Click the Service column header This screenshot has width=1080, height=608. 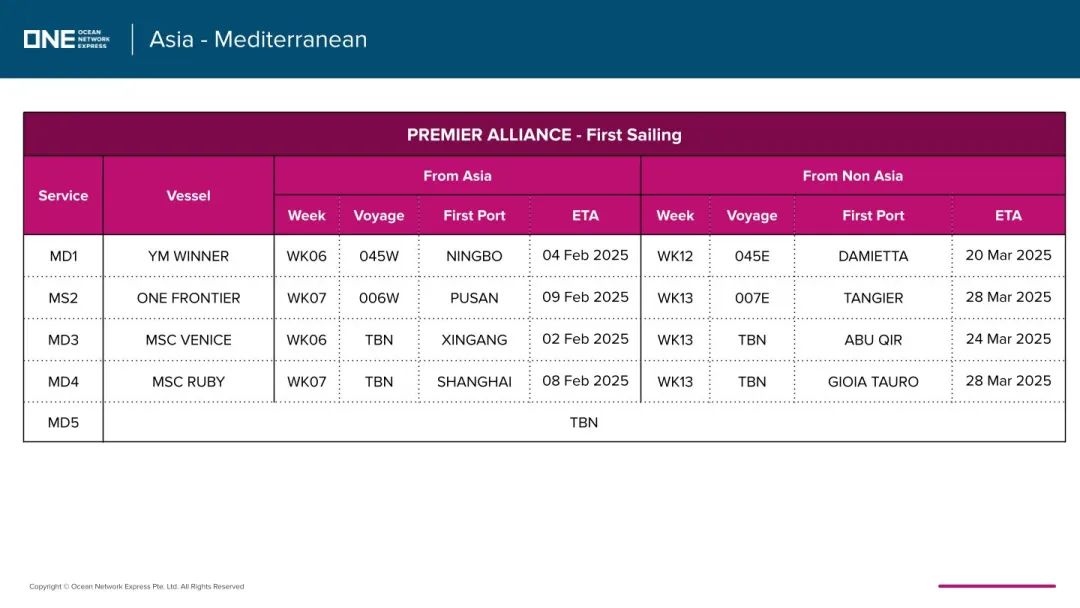click(63, 196)
